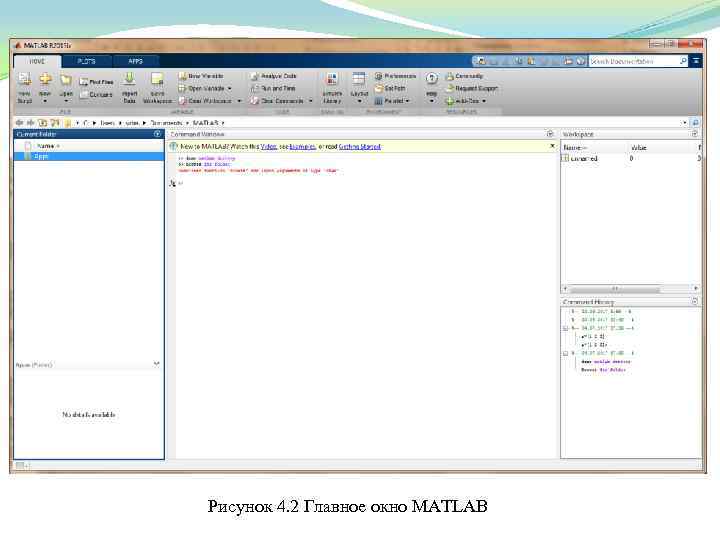Image resolution: width=720 pixels, height=540 pixels.
Task: Open the Layout dropdown
Action: [x=359, y=87]
